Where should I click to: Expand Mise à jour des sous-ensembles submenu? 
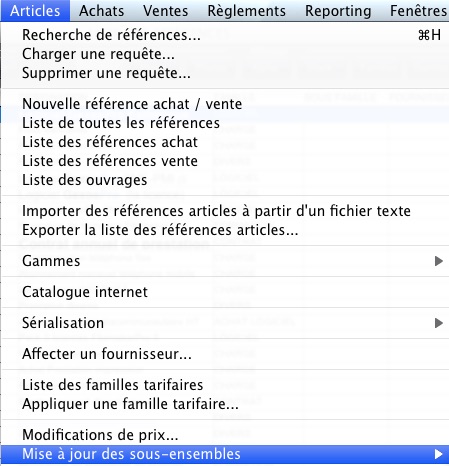click(x=225, y=454)
